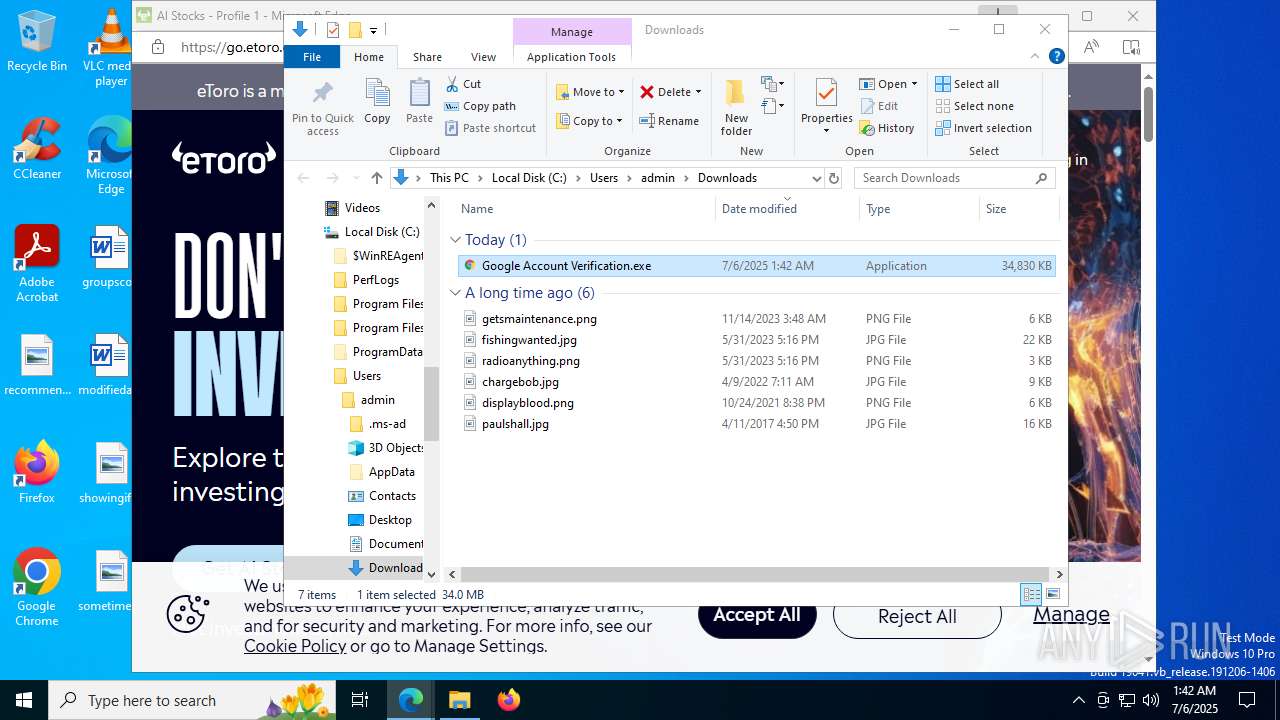Switch to large icons view layout
This screenshot has width=1280, height=720.
pos(1052,594)
